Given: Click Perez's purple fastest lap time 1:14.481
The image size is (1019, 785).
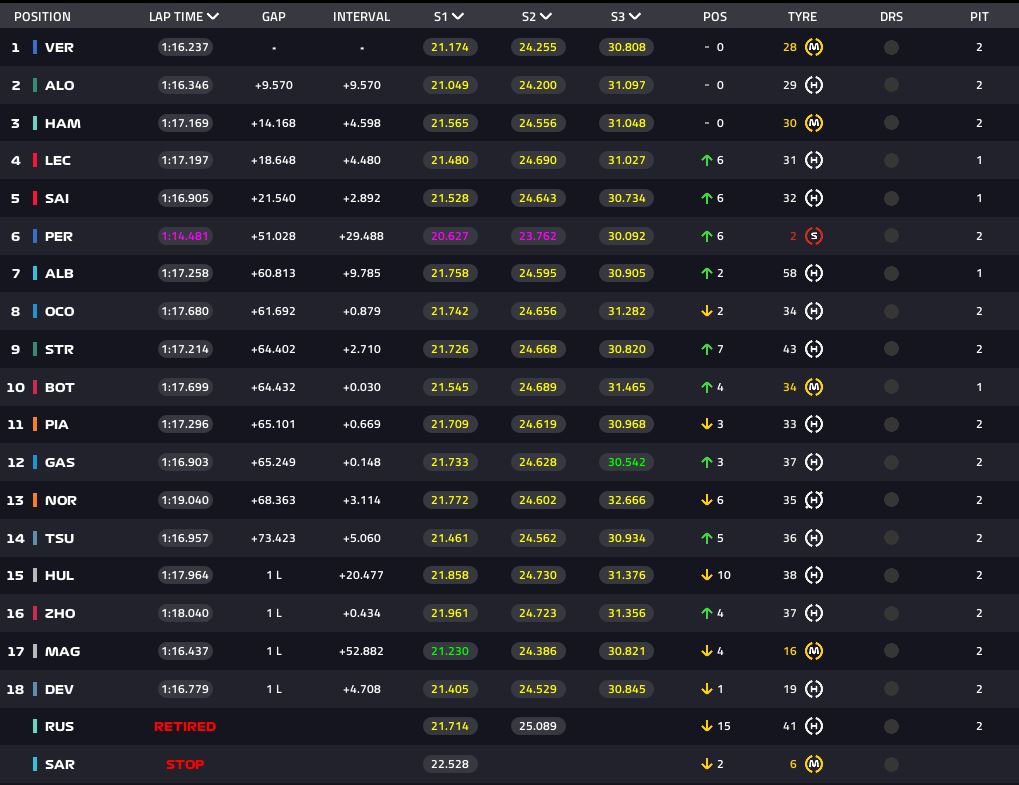Looking at the screenshot, I should point(184,236).
